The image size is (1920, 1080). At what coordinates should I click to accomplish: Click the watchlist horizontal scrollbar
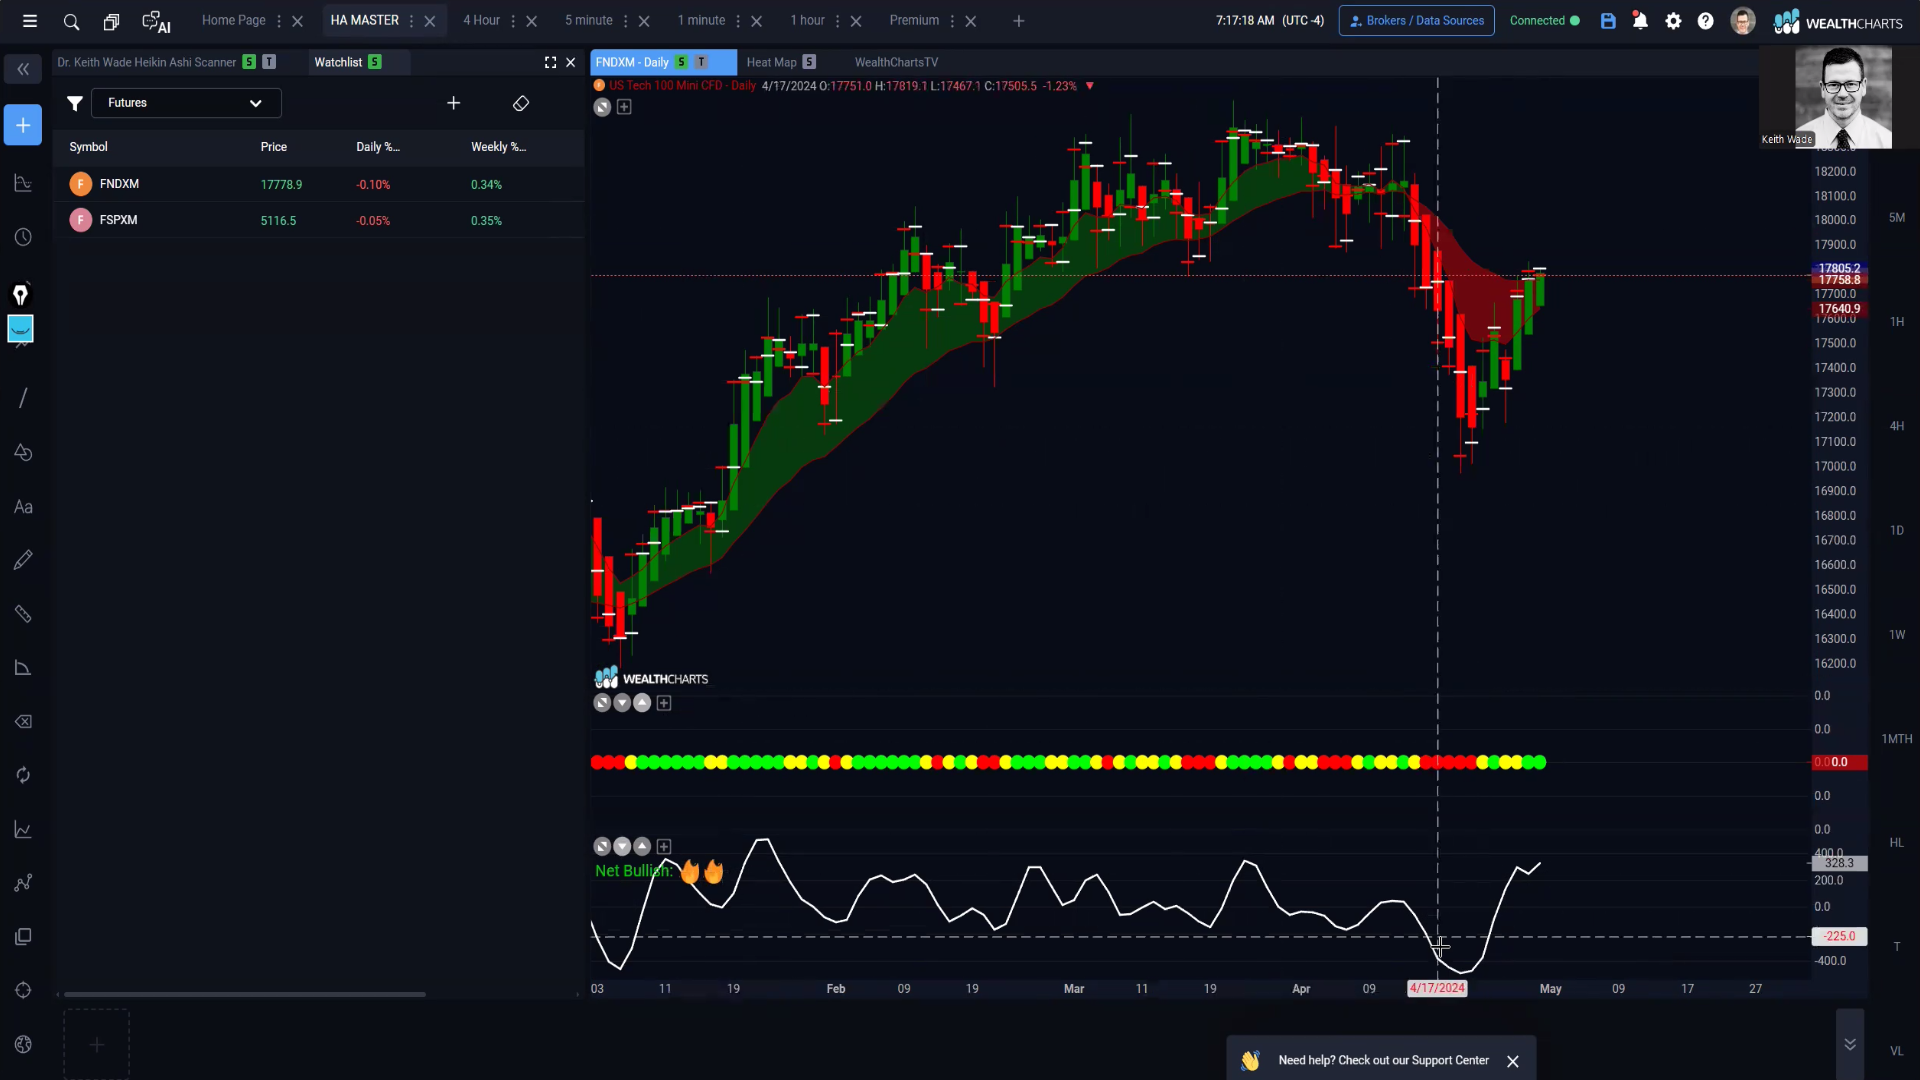pos(245,994)
